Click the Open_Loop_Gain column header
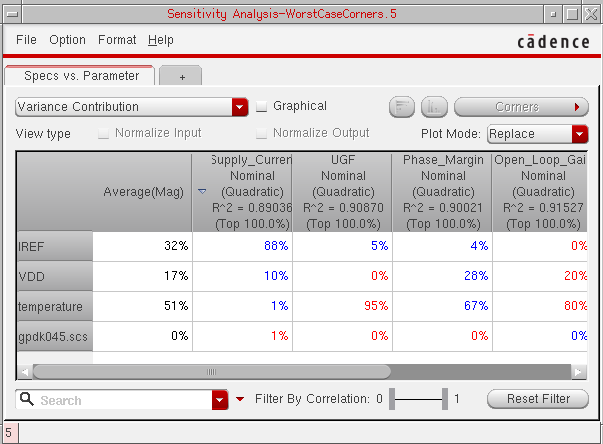Image resolution: width=603 pixels, height=444 pixels. tap(540, 192)
